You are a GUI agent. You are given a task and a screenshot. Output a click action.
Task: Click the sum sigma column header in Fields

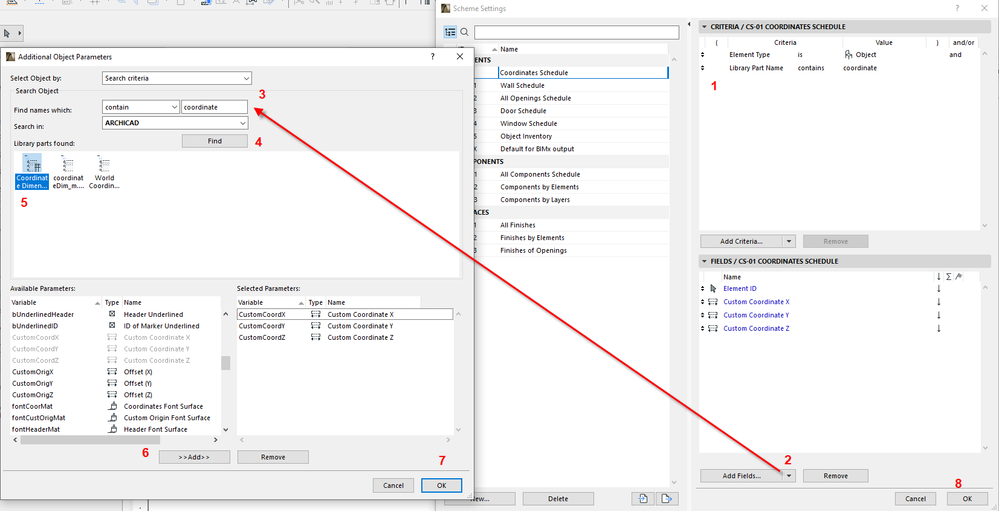949,277
